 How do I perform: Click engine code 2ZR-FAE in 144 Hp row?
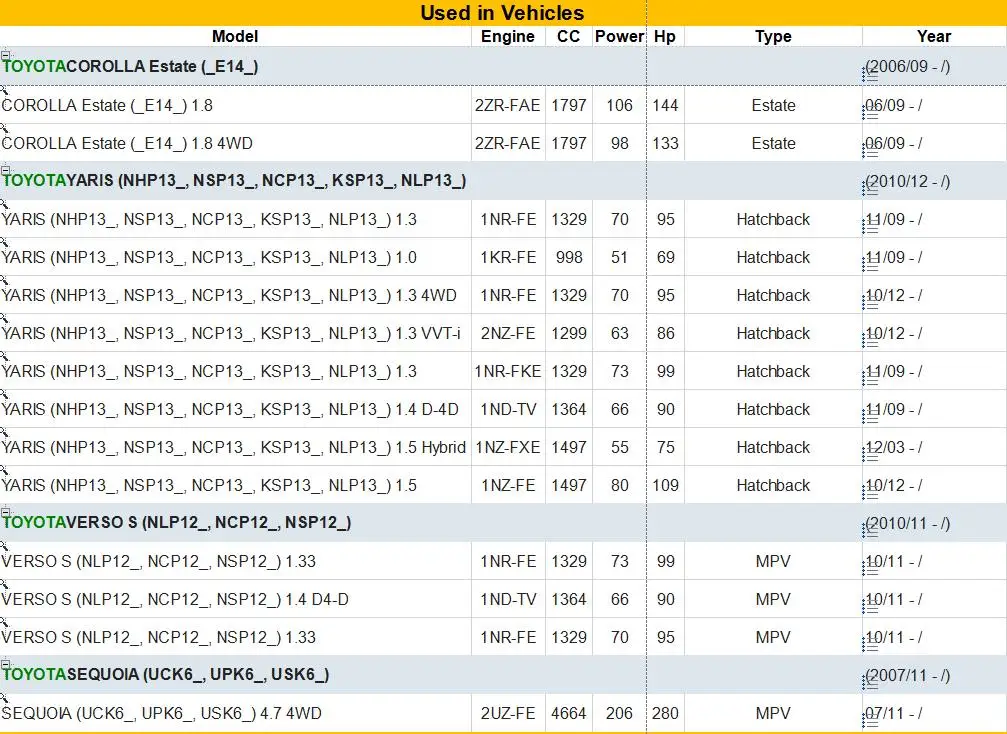(x=507, y=105)
